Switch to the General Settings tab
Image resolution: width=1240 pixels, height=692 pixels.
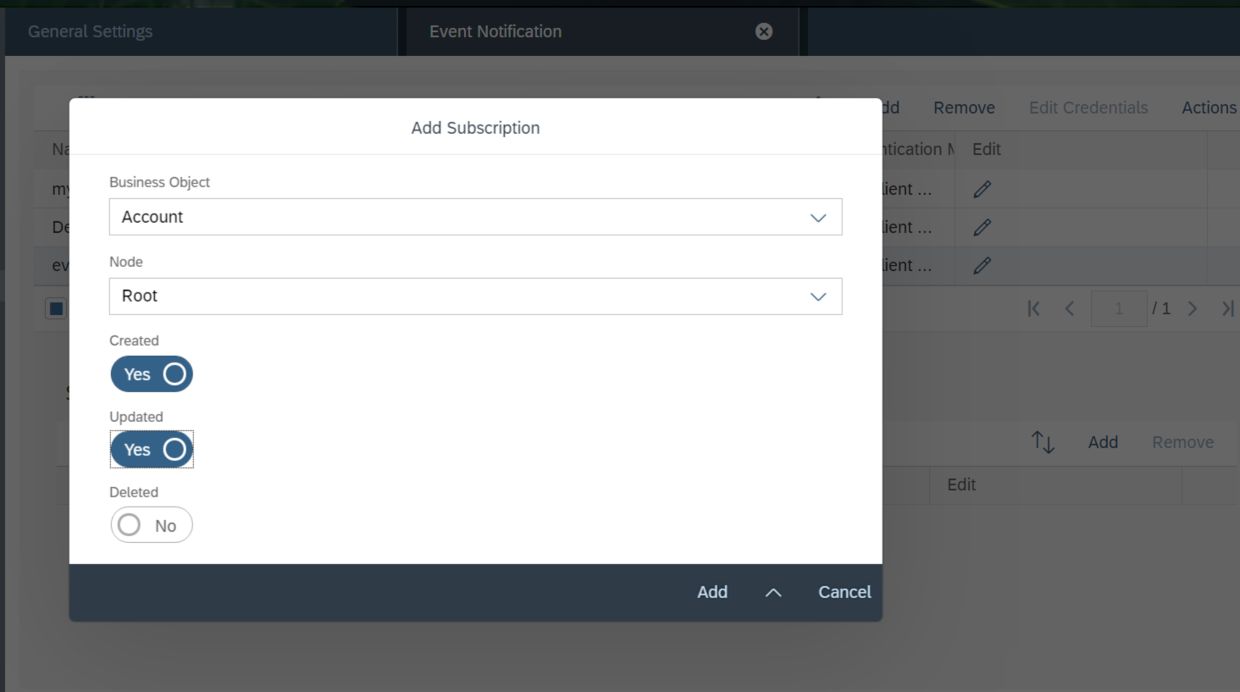tap(201, 31)
